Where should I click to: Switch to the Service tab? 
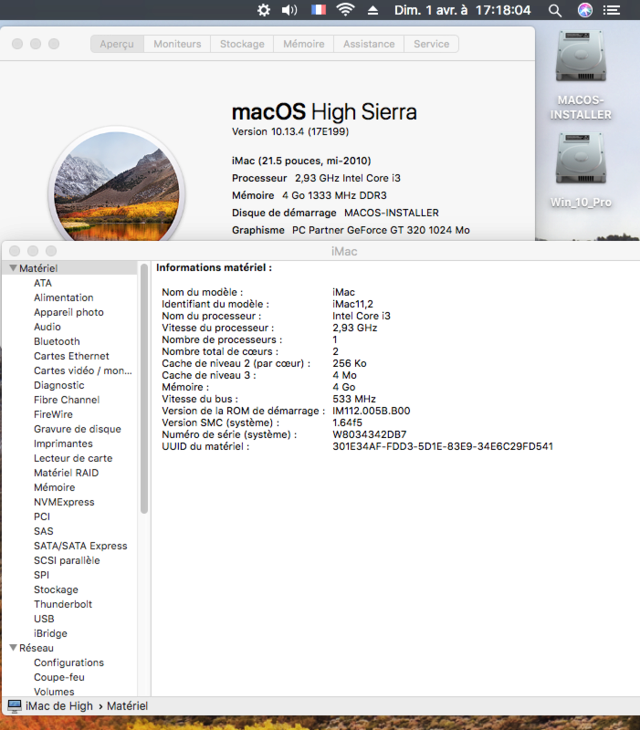pyautogui.click(x=431, y=44)
